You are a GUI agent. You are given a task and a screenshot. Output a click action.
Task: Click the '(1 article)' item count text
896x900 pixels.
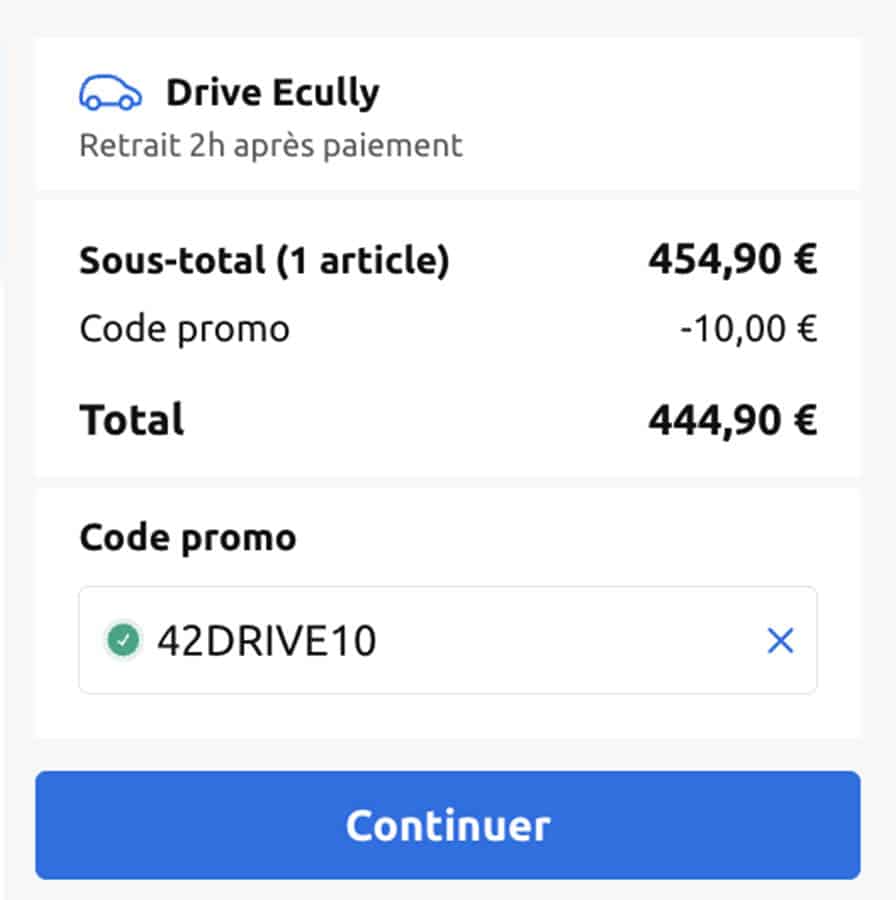coord(362,261)
